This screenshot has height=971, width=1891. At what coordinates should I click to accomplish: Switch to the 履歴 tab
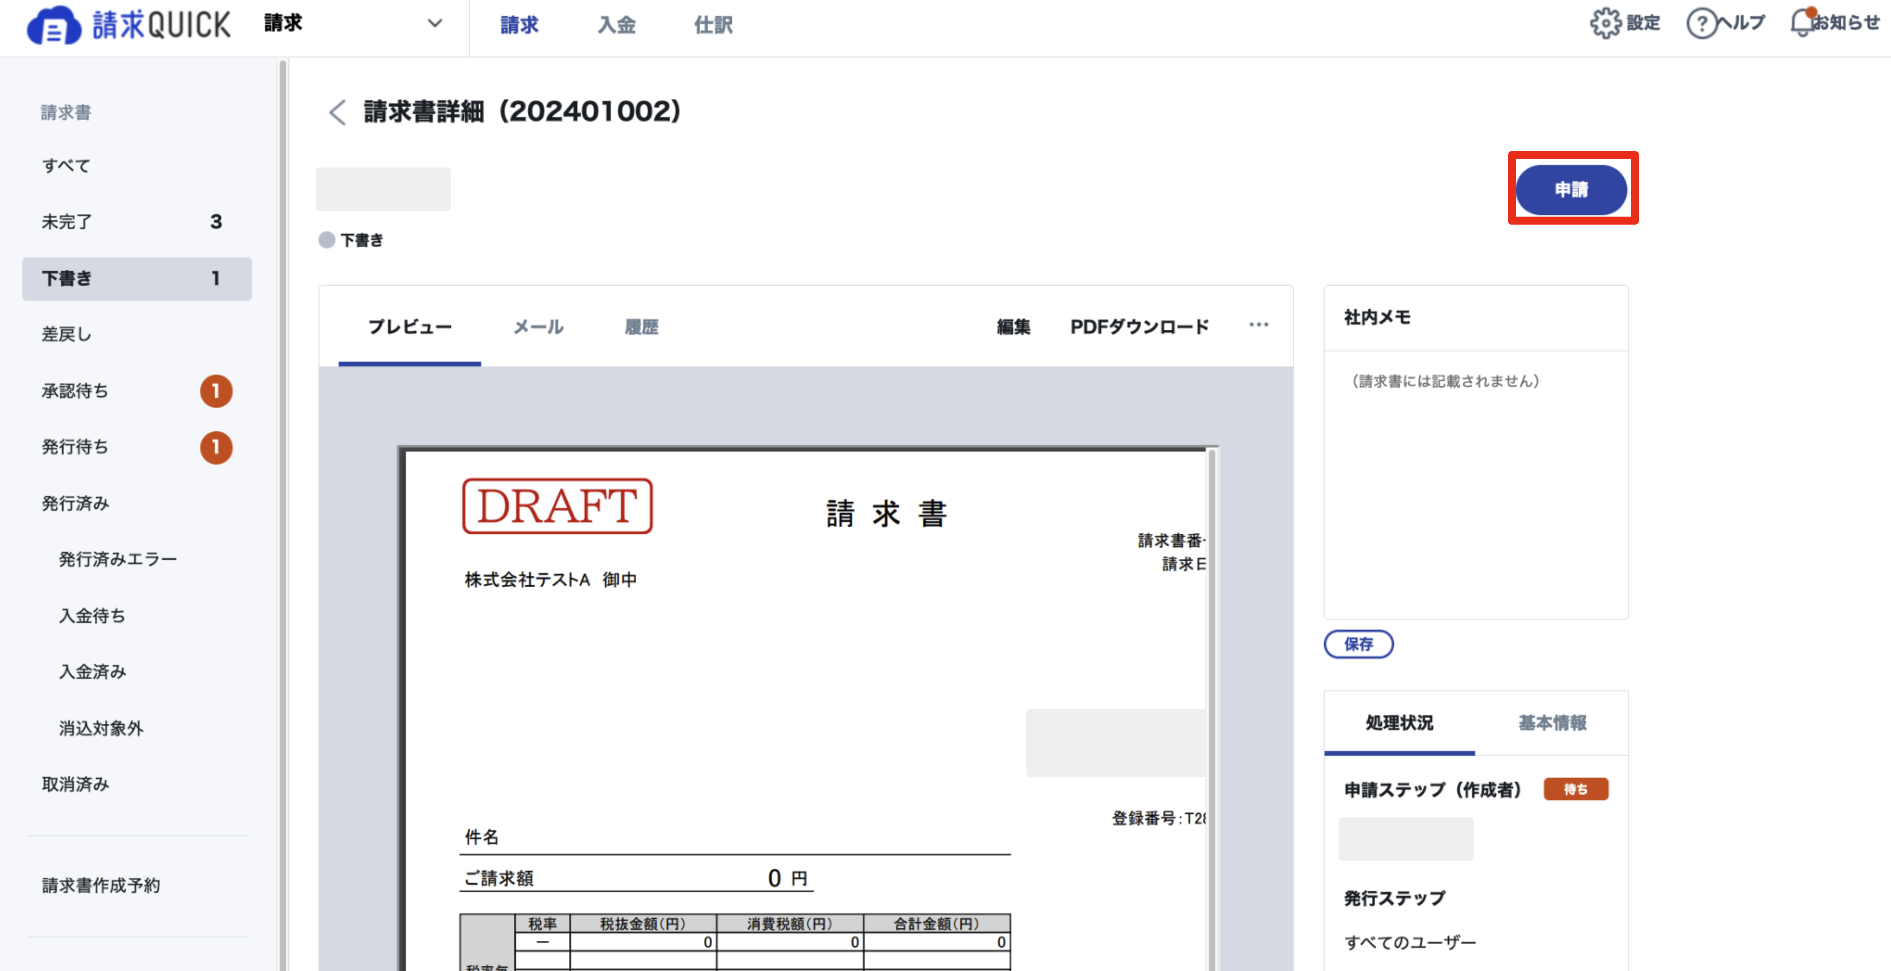pos(641,327)
